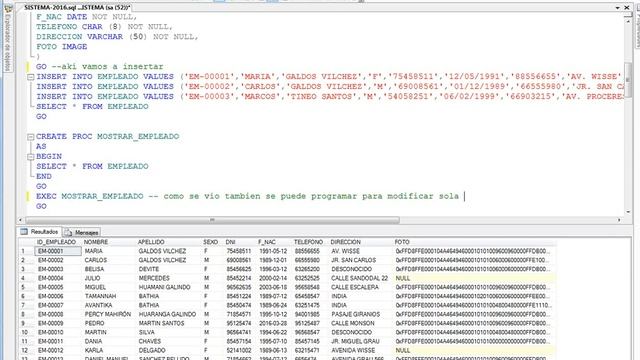The height and width of the screenshot is (360, 640).
Task: Click the editor horizontal scrollbar left arrow
Action: (x=20, y=220)
